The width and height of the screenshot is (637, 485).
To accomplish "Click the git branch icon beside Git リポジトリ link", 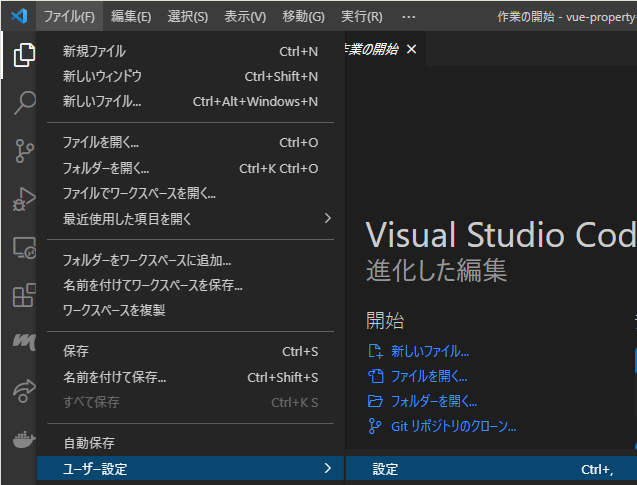I will click(x=374, y=426).
